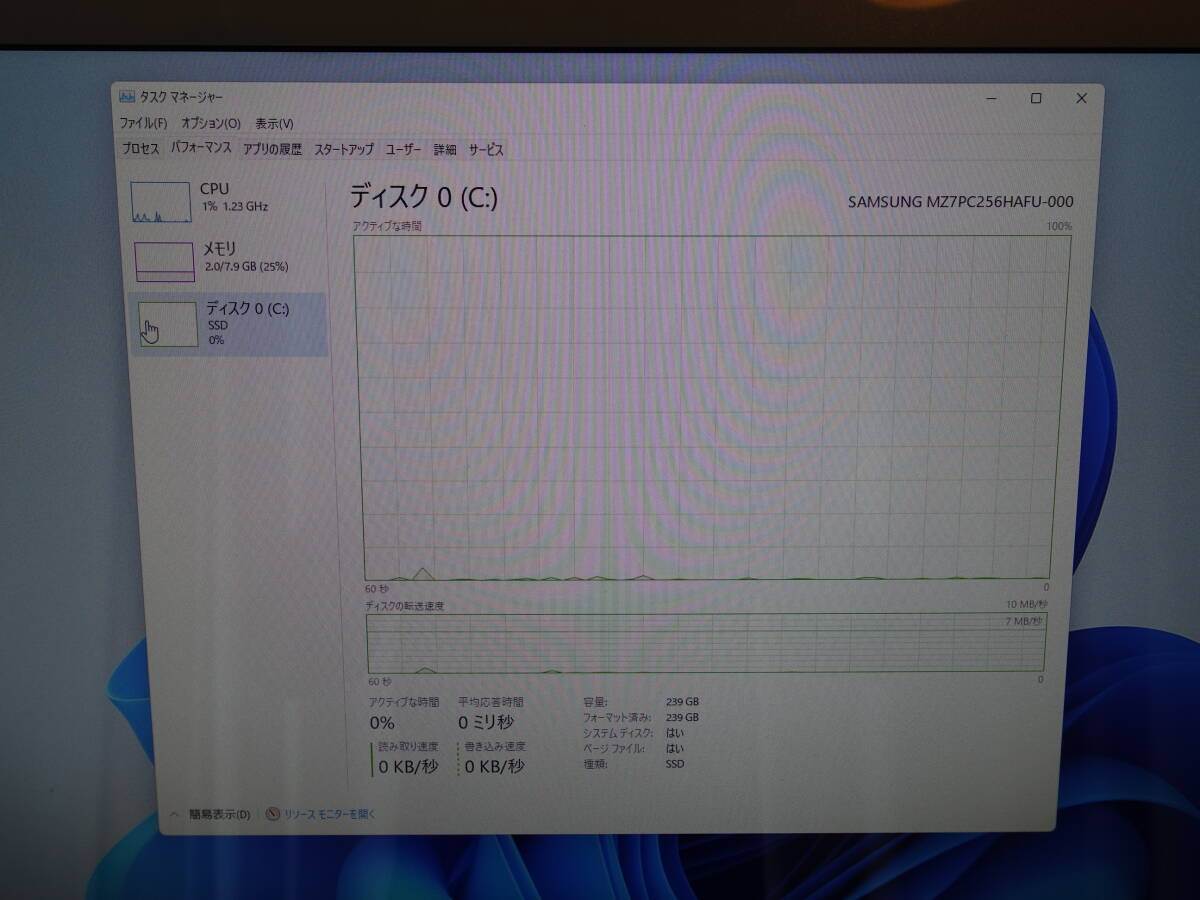1200x900 pixels.
Task: Select the CPU usage graph thumbnail
Action: 161,202
